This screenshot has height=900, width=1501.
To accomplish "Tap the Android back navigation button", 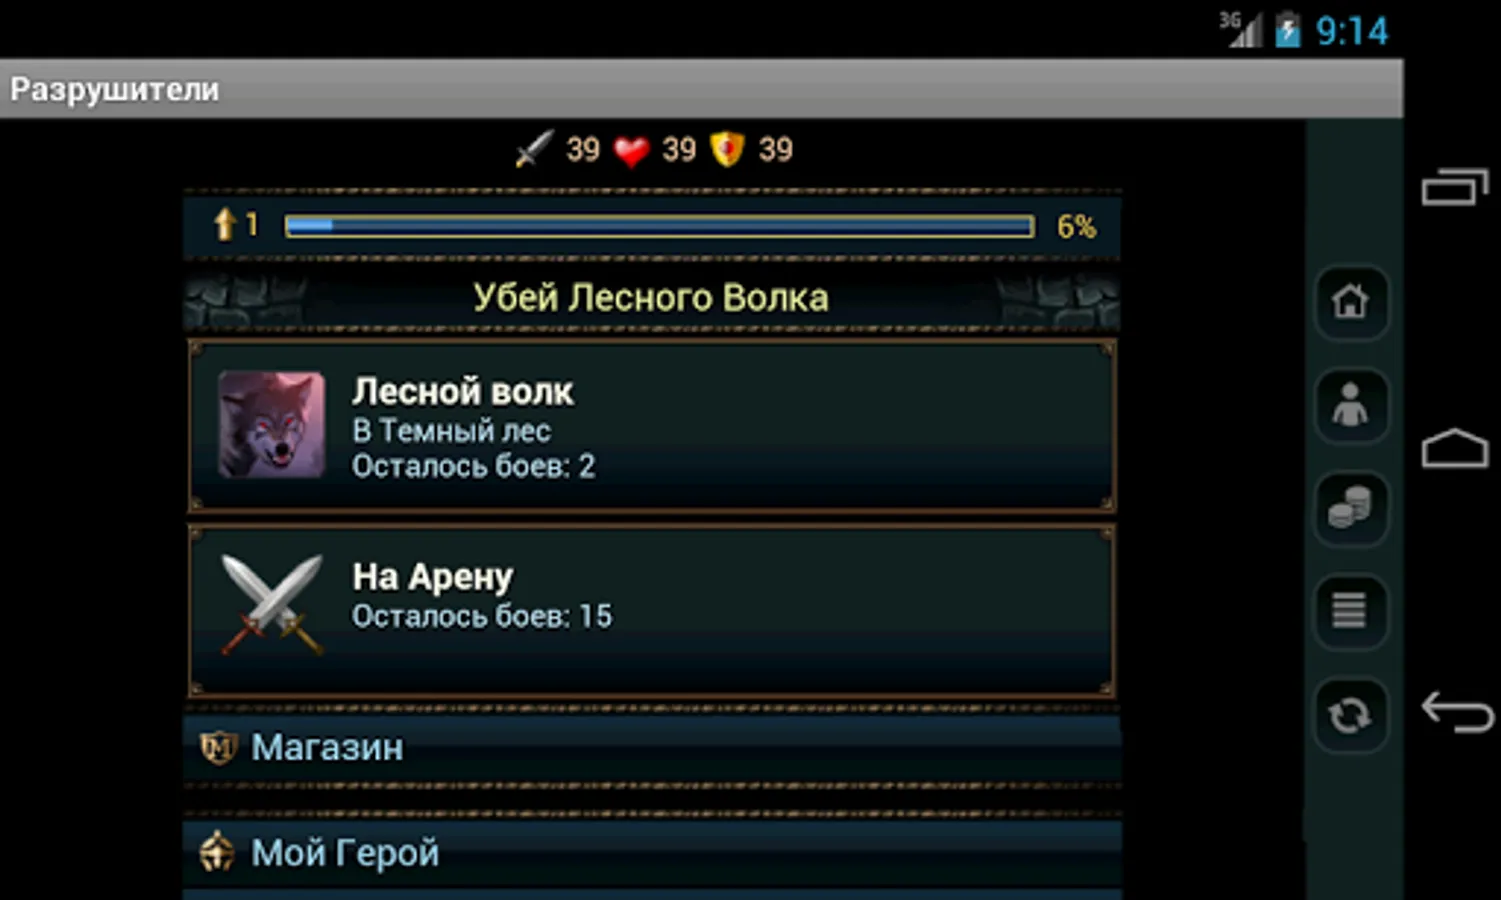I will point(1457,712).
